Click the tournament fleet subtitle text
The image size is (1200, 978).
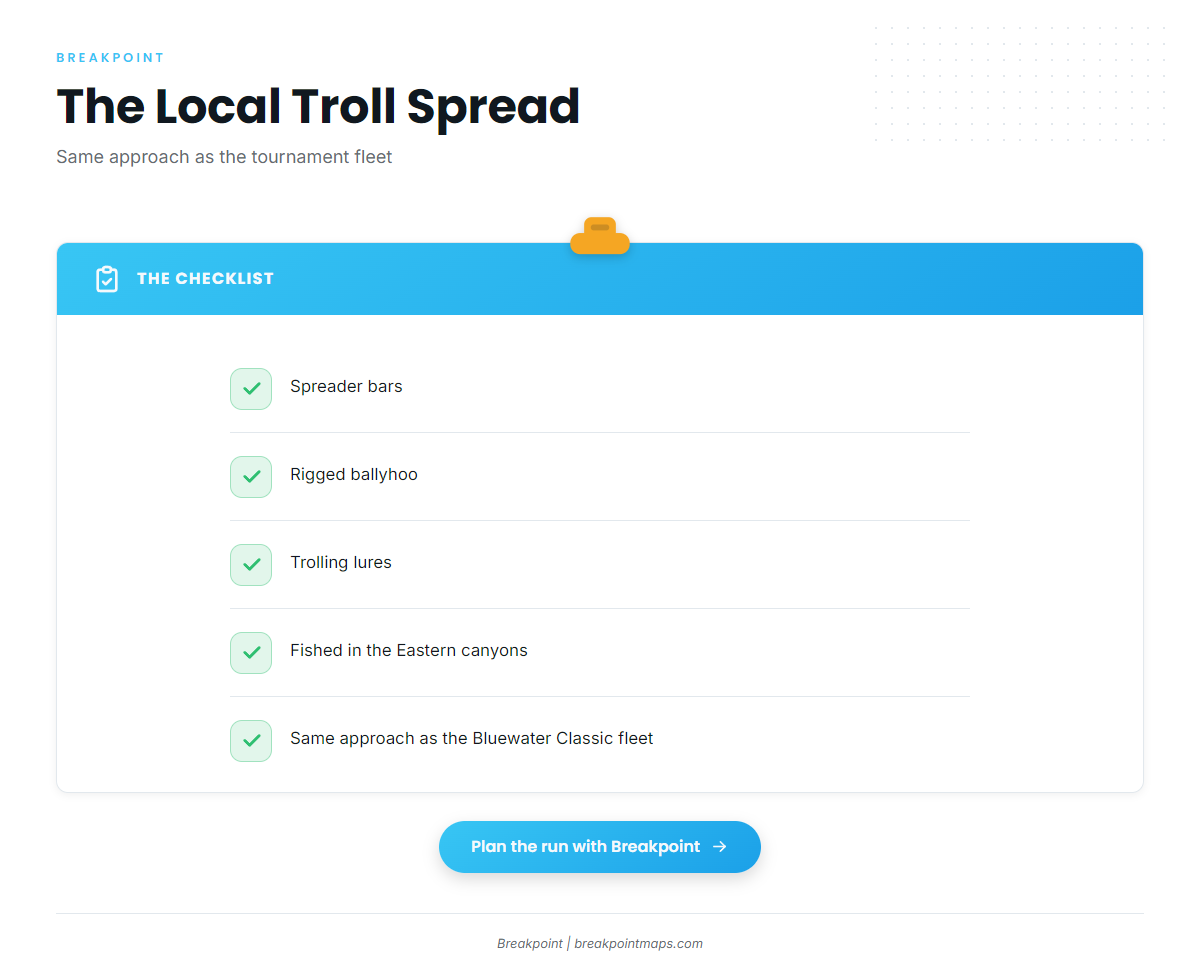224,157
